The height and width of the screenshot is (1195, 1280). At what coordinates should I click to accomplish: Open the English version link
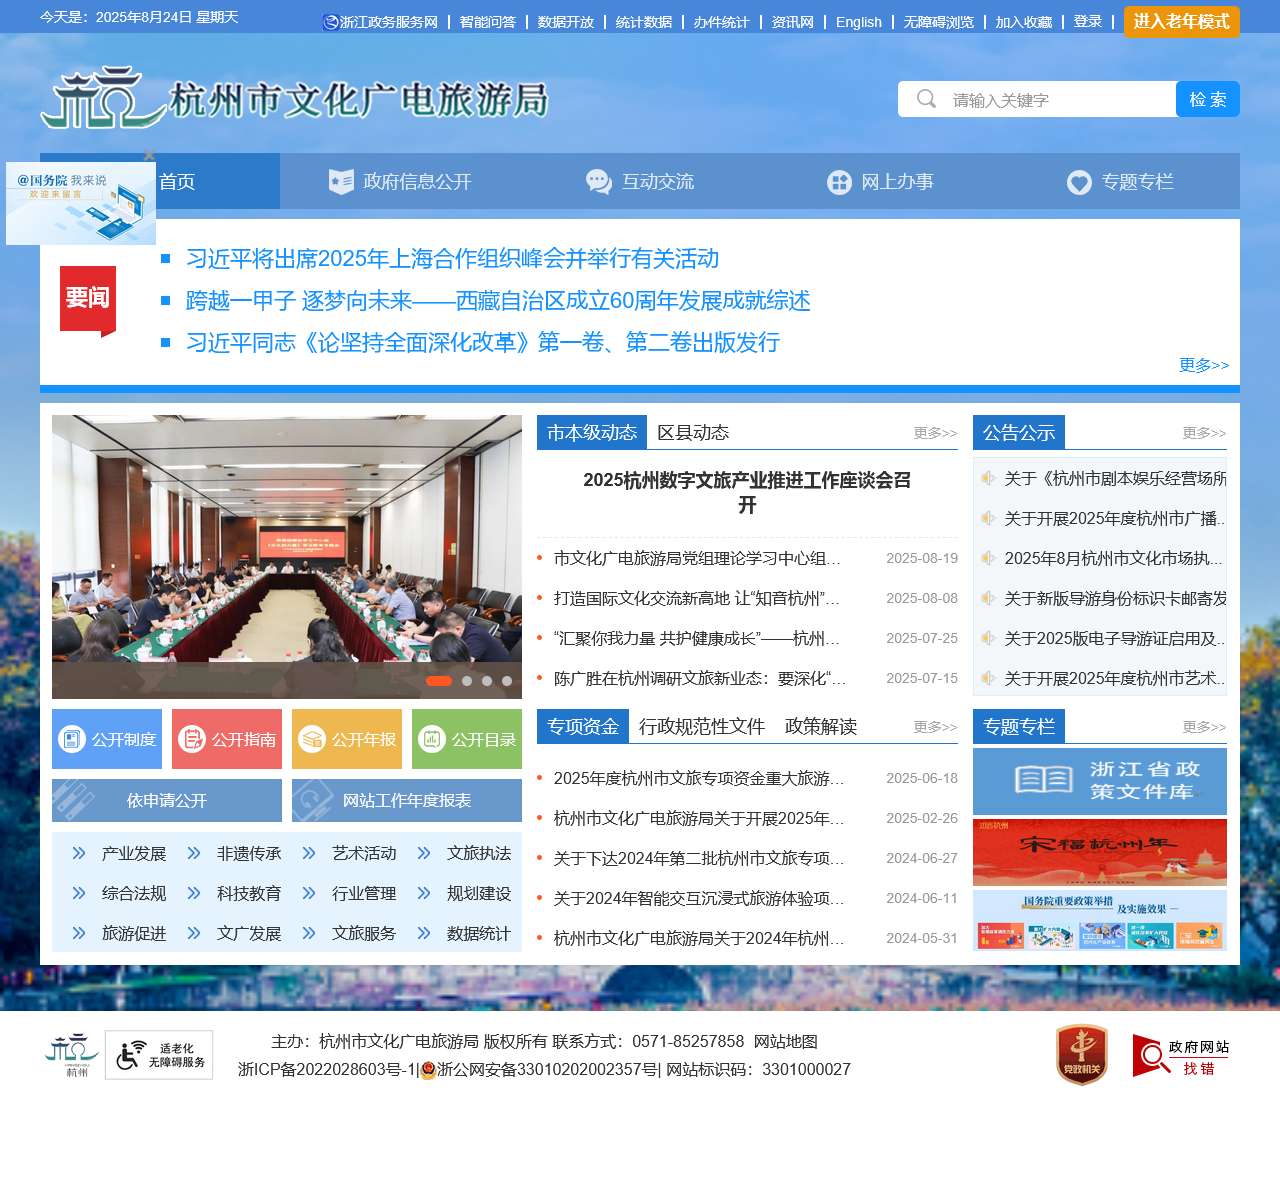click(x=858, y=22)
